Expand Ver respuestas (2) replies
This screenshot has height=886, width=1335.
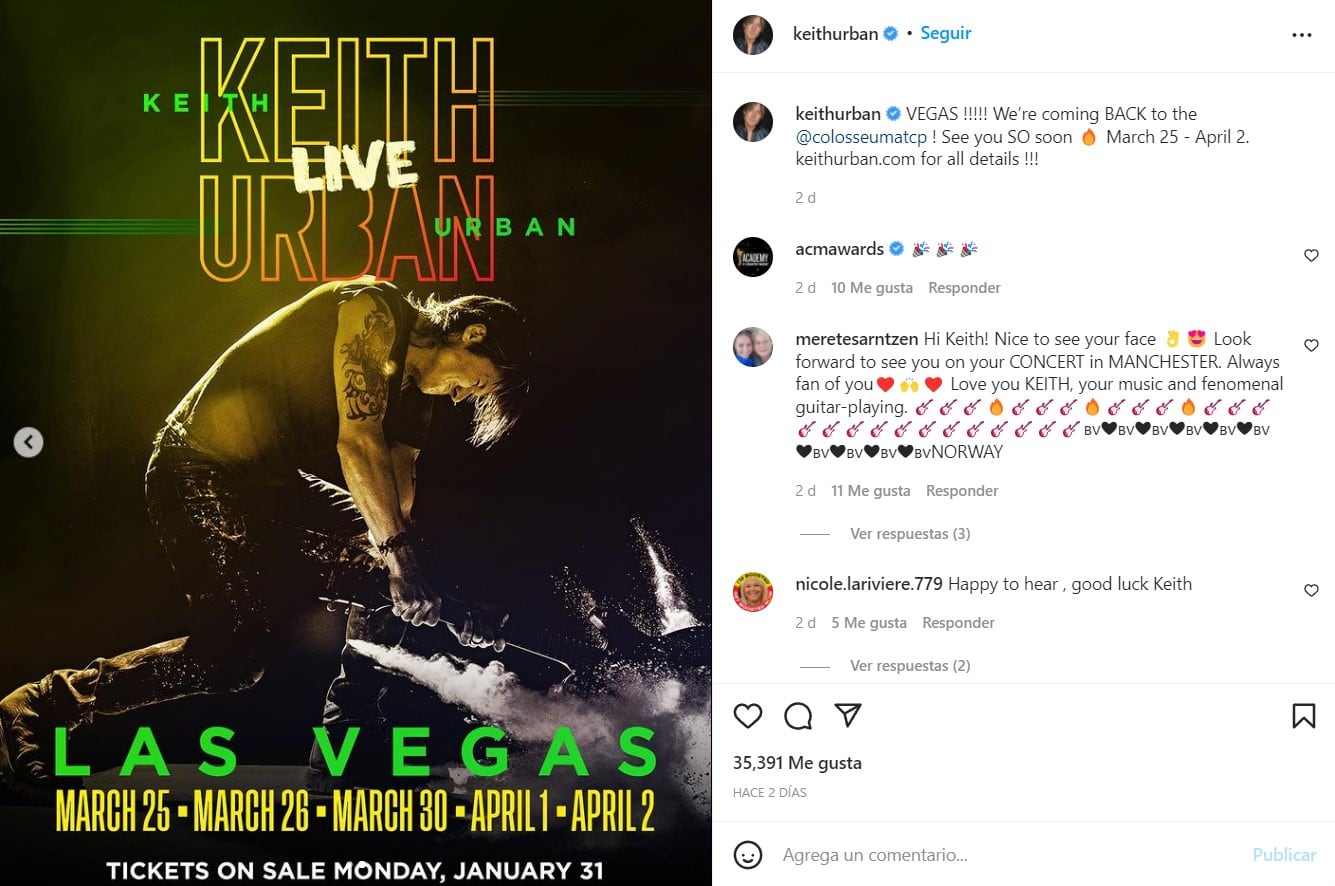pos(910,666)
